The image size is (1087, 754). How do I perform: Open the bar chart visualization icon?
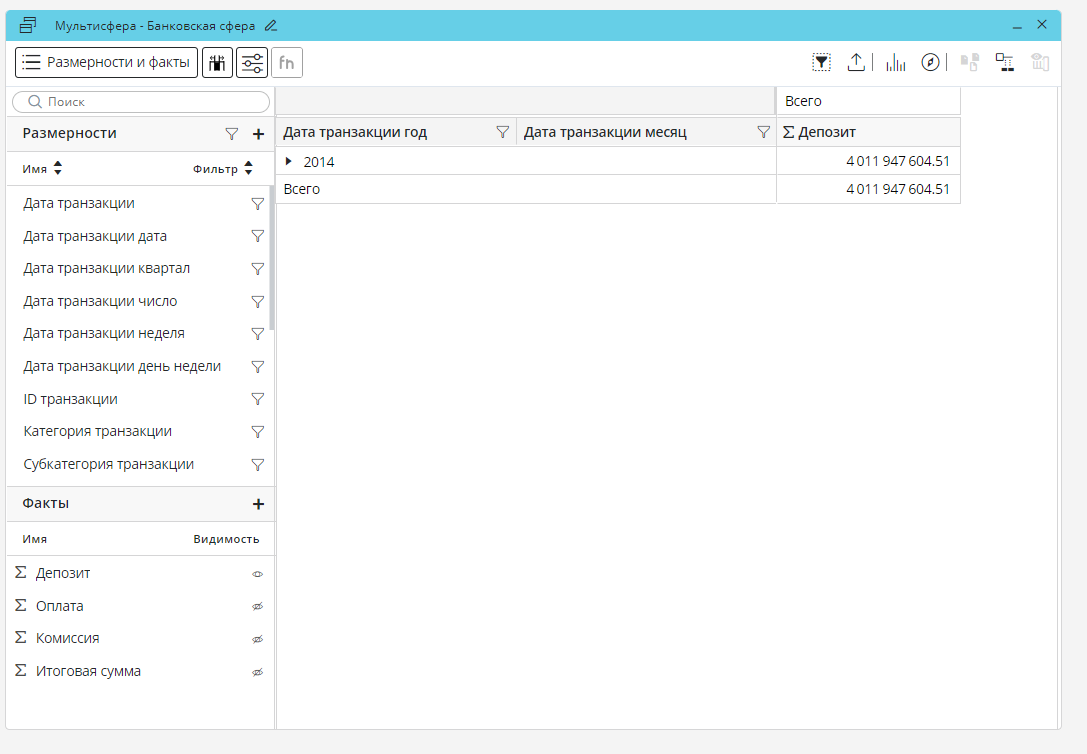895,63
